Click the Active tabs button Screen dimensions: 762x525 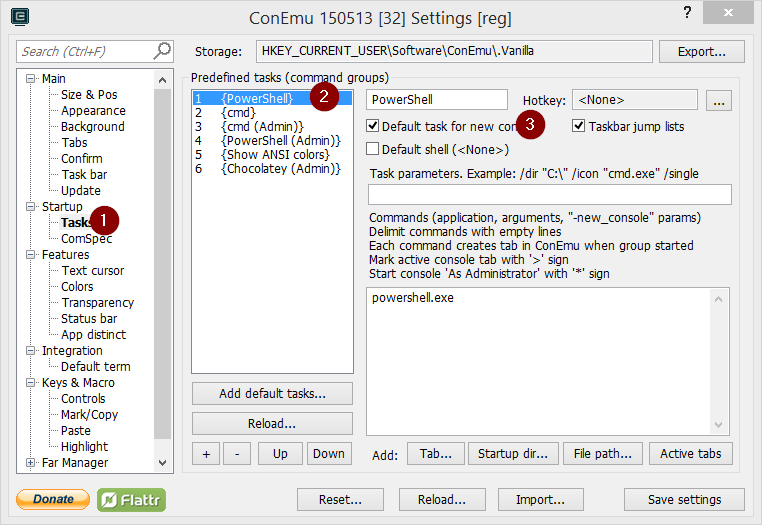691,454
